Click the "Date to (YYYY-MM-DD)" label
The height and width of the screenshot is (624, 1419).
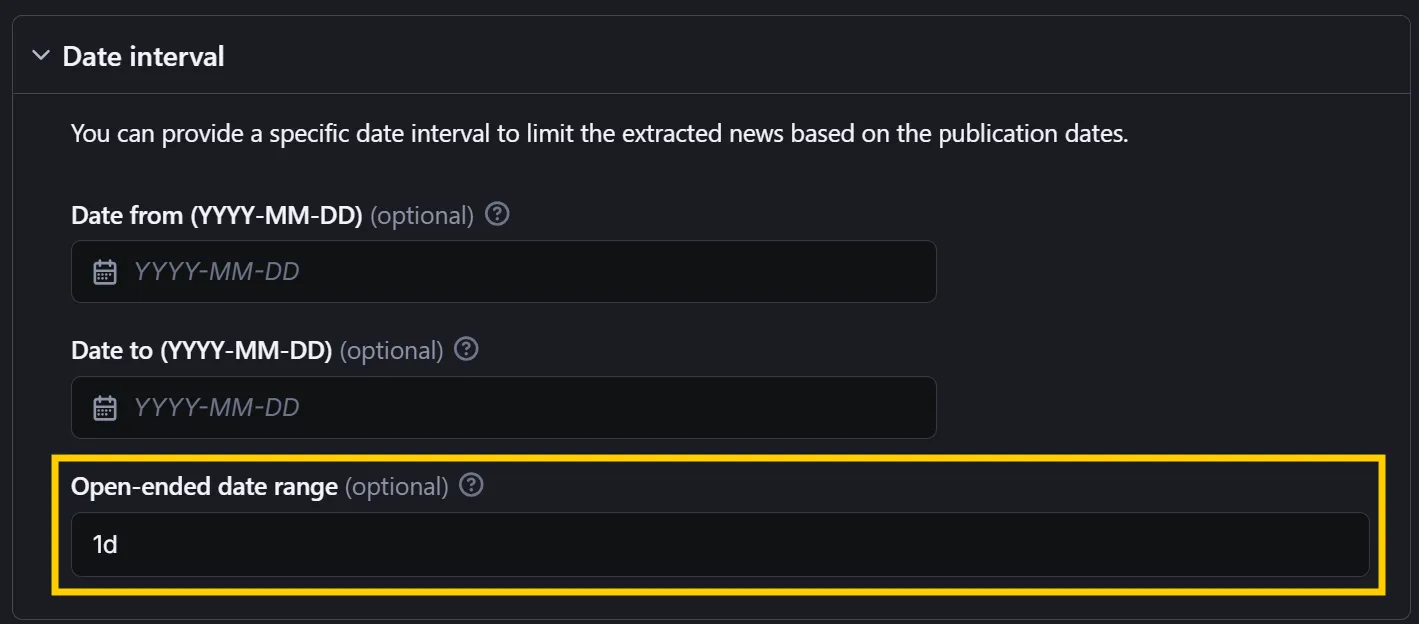tap(201, 351)
